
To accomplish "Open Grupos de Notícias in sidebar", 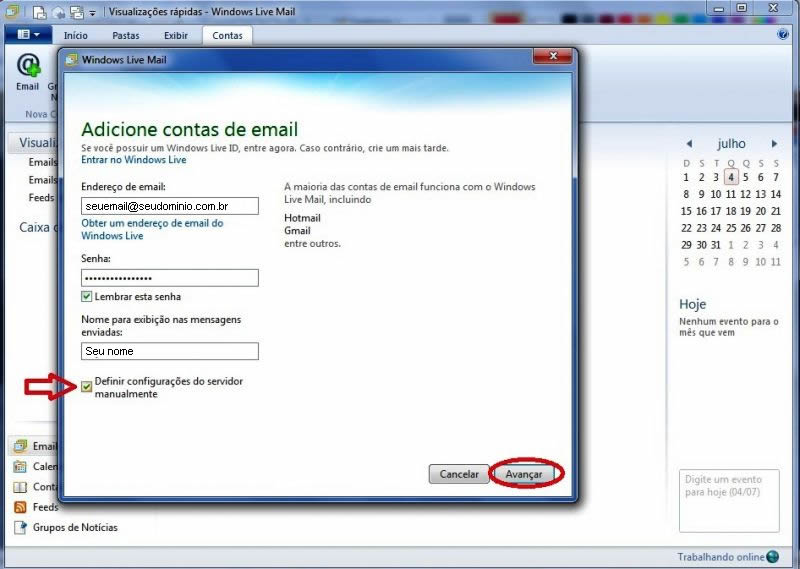I will tap(66, 527).
